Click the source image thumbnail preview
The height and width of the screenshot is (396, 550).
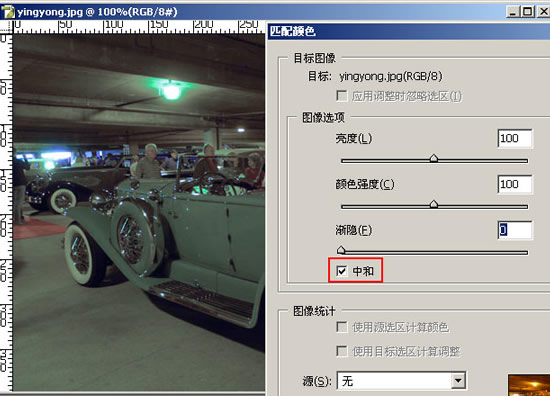coord(529,385)
